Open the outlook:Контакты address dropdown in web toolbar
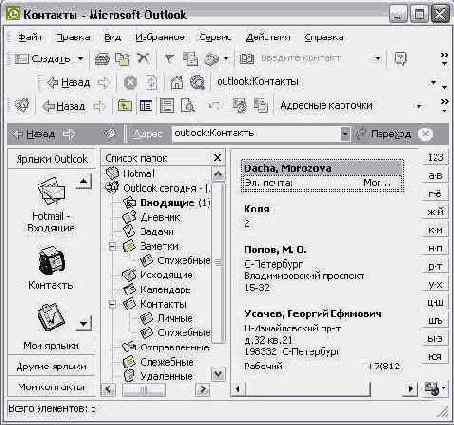Image resolution: width=454 pixels, height=425 pixels. (433, 82)
